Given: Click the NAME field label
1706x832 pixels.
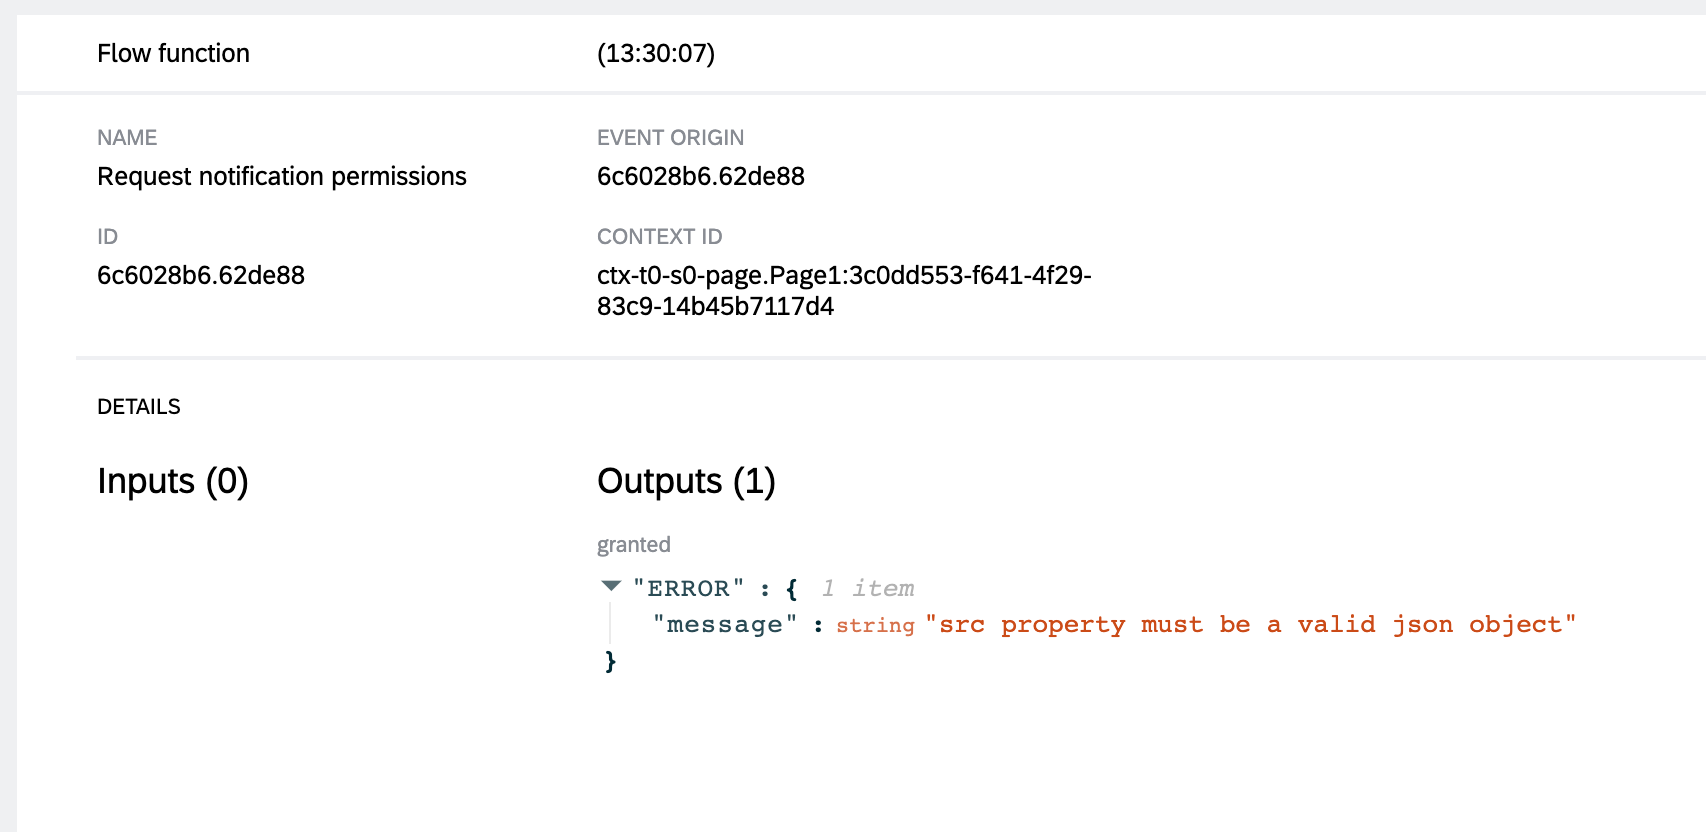Looking at the screenshot, I should [x=127, y=138].
